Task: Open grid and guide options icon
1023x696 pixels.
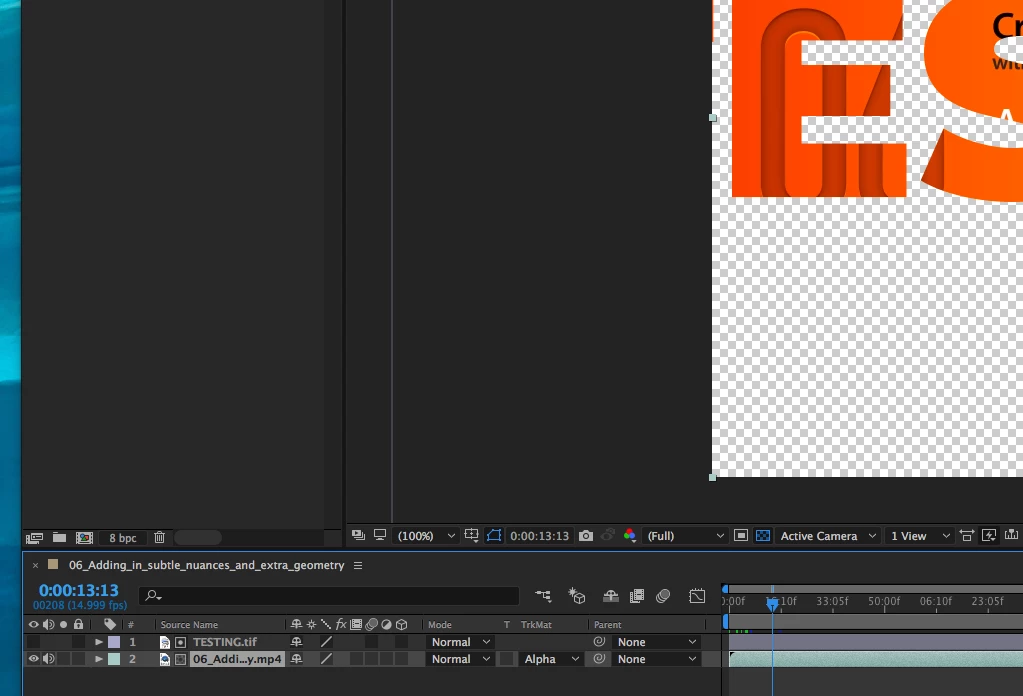Action: [x=471, y=536]
